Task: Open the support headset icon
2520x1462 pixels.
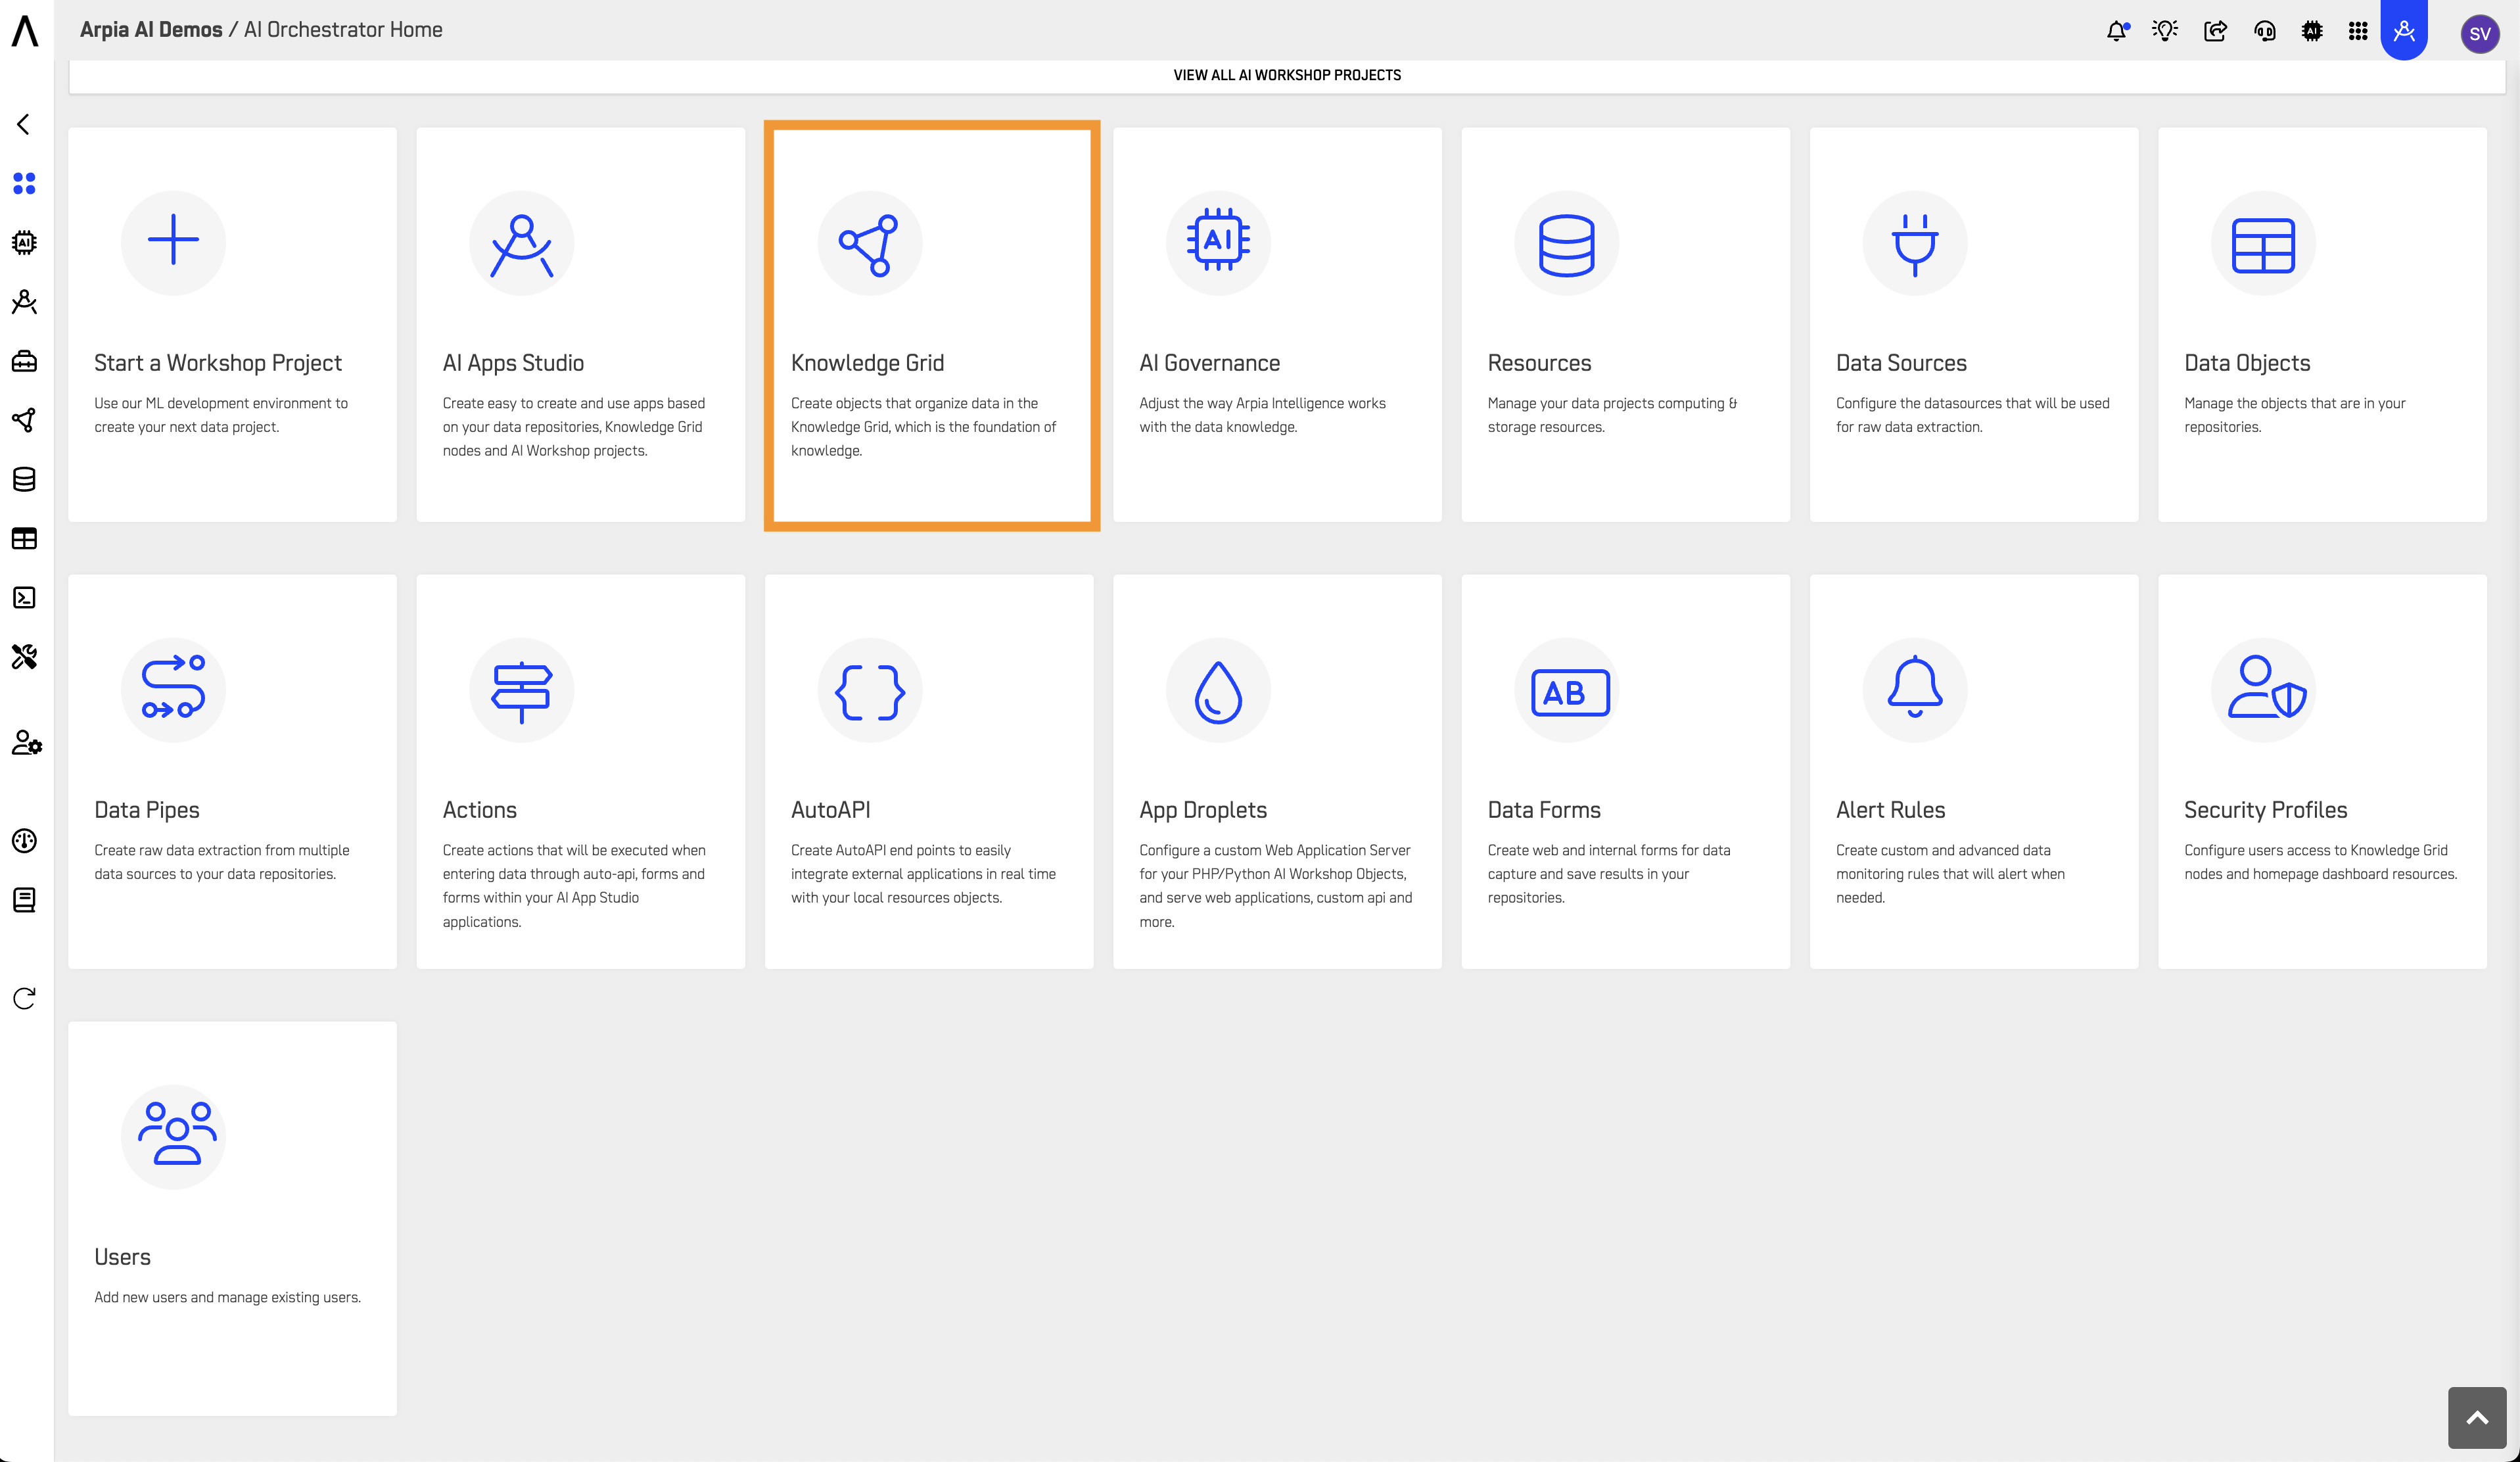Action: point(2265,31)
